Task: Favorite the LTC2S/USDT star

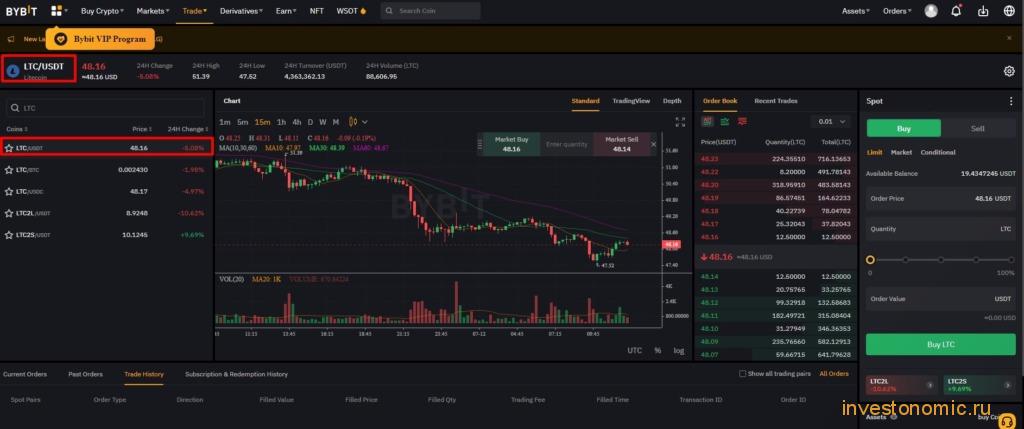Action: pos(9,234)
